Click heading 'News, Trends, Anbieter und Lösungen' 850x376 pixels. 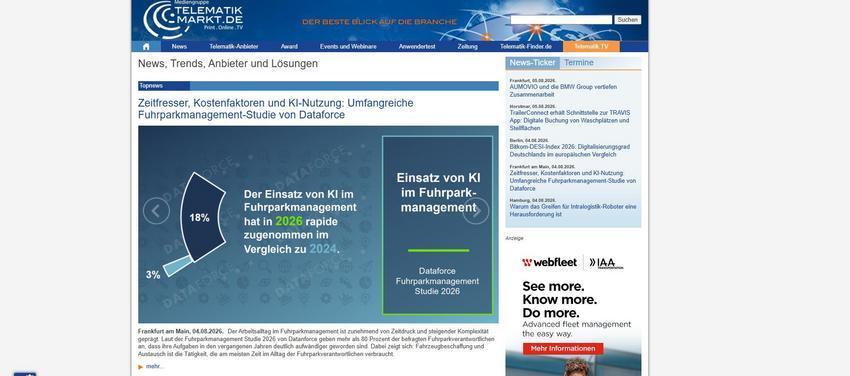[x=228, y=63]
